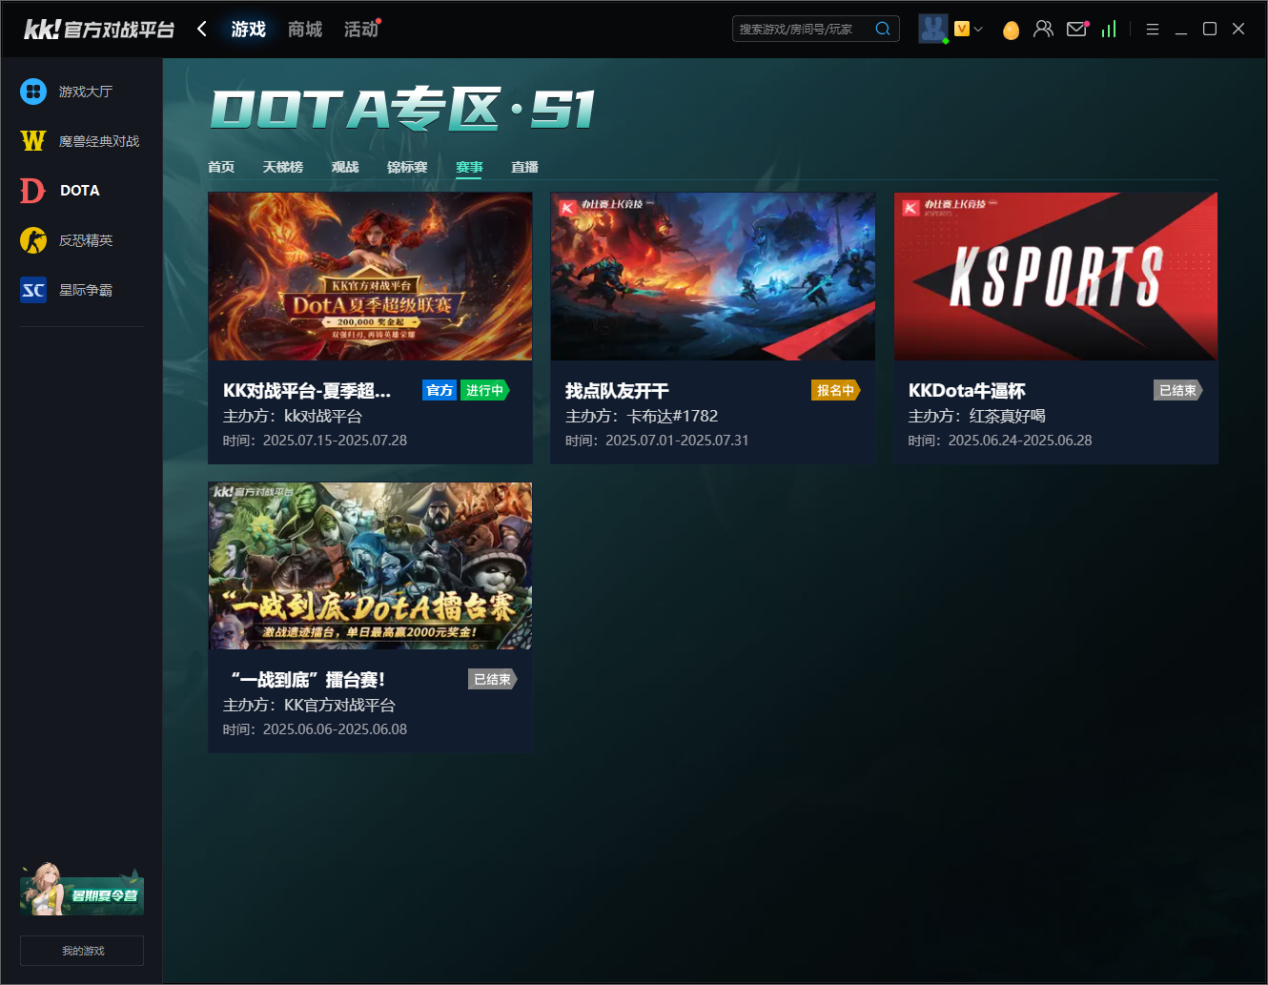1268x985 pixels.
Task: Click the back arrow next to logo
Action: pyautogui.click(x=201, y=29)
